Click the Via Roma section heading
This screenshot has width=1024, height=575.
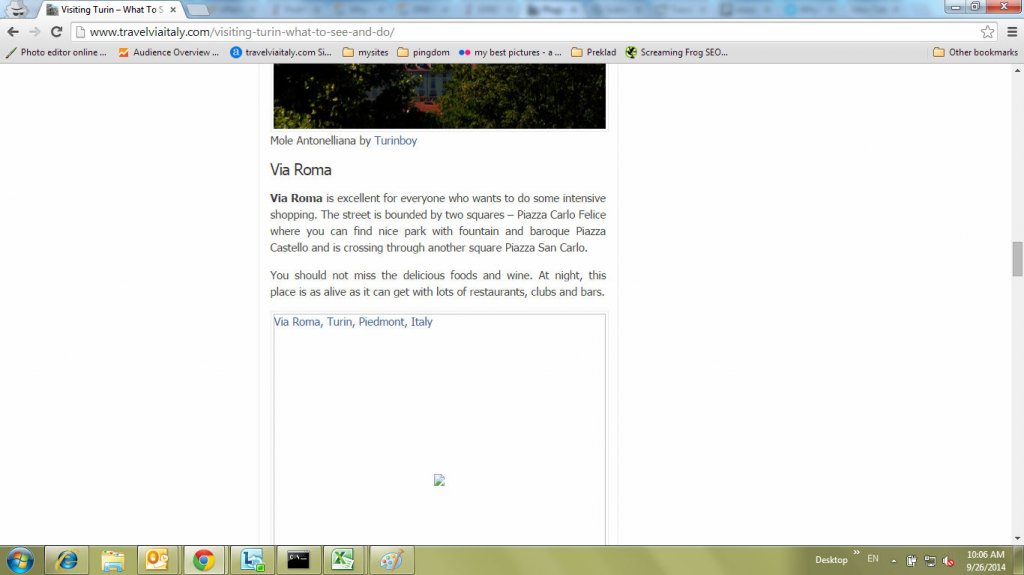(x=300, y=170)
